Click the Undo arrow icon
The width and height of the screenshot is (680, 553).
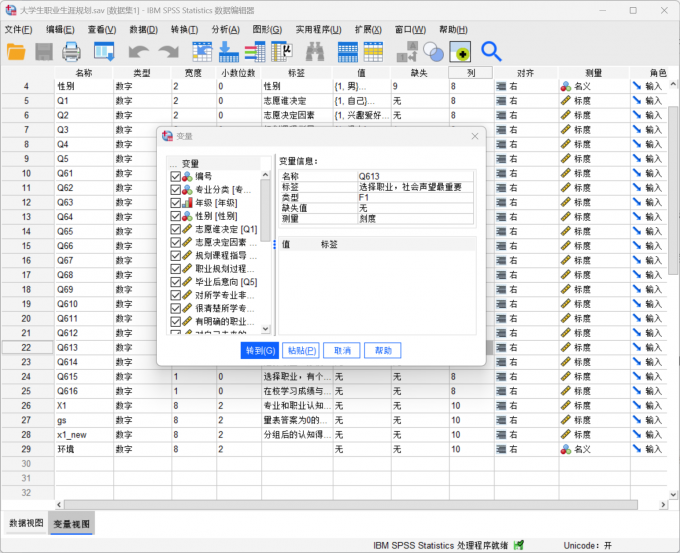click(139, 52)
